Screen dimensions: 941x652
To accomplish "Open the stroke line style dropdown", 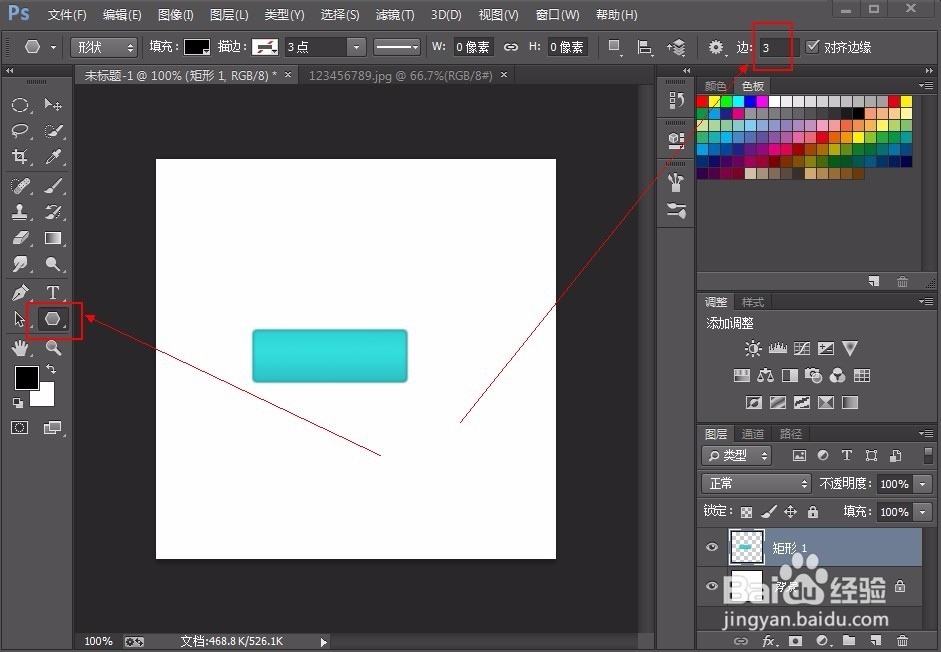I will 397,47.
